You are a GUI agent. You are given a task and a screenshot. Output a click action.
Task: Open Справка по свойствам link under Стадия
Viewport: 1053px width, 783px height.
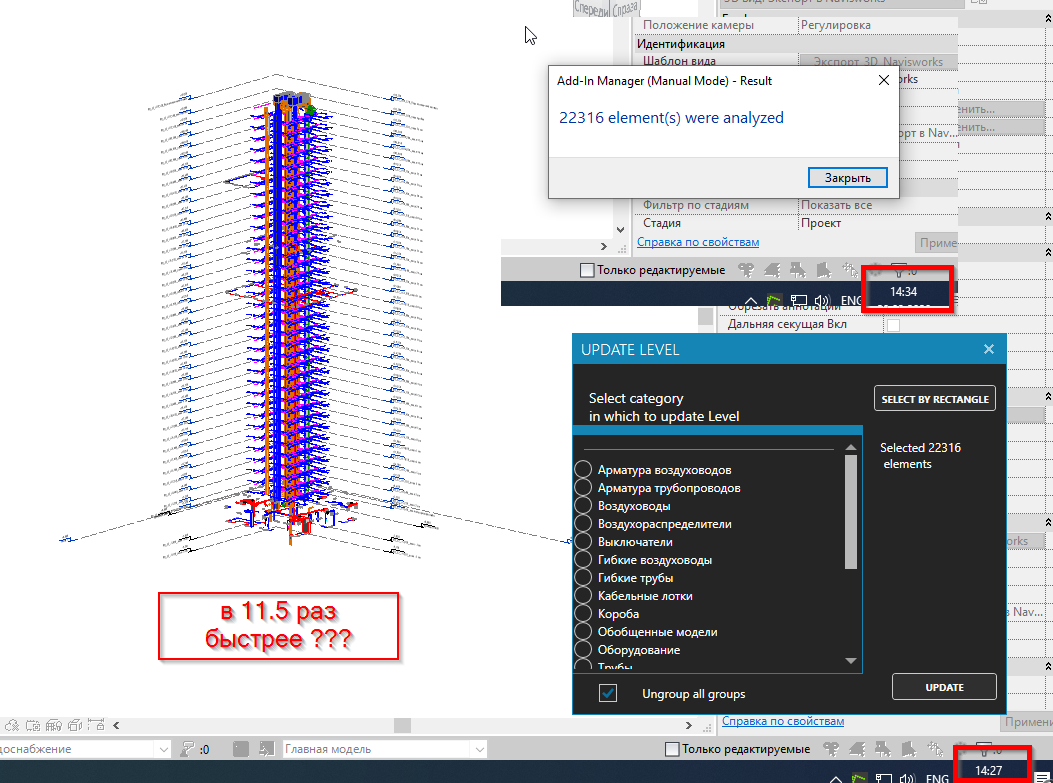[x=698, y=242]
